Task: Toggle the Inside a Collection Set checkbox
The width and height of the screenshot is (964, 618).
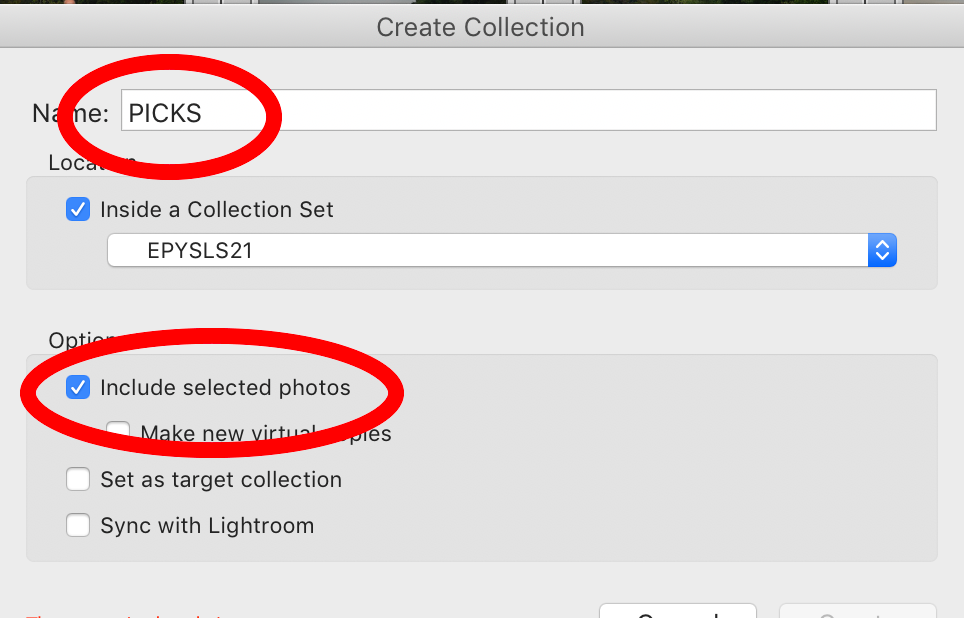Action: point(78,209)
